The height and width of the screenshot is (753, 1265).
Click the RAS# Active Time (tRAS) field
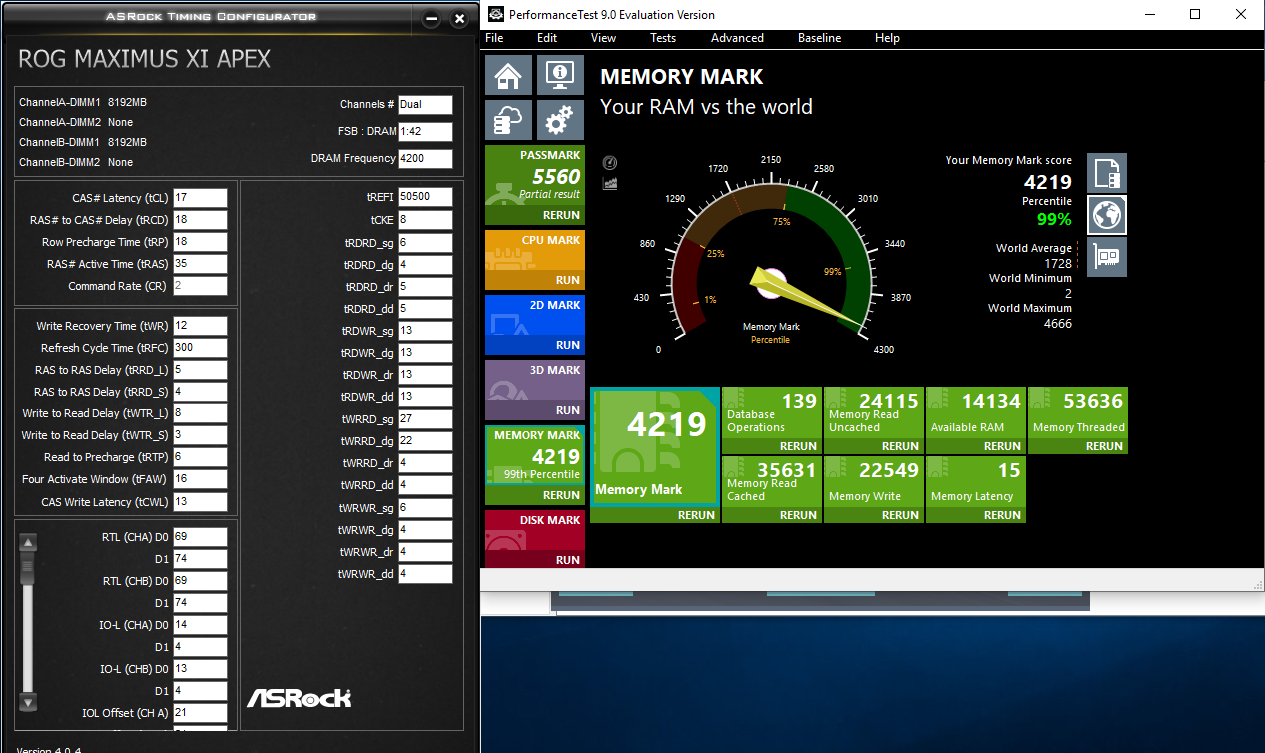click(200, 264)
